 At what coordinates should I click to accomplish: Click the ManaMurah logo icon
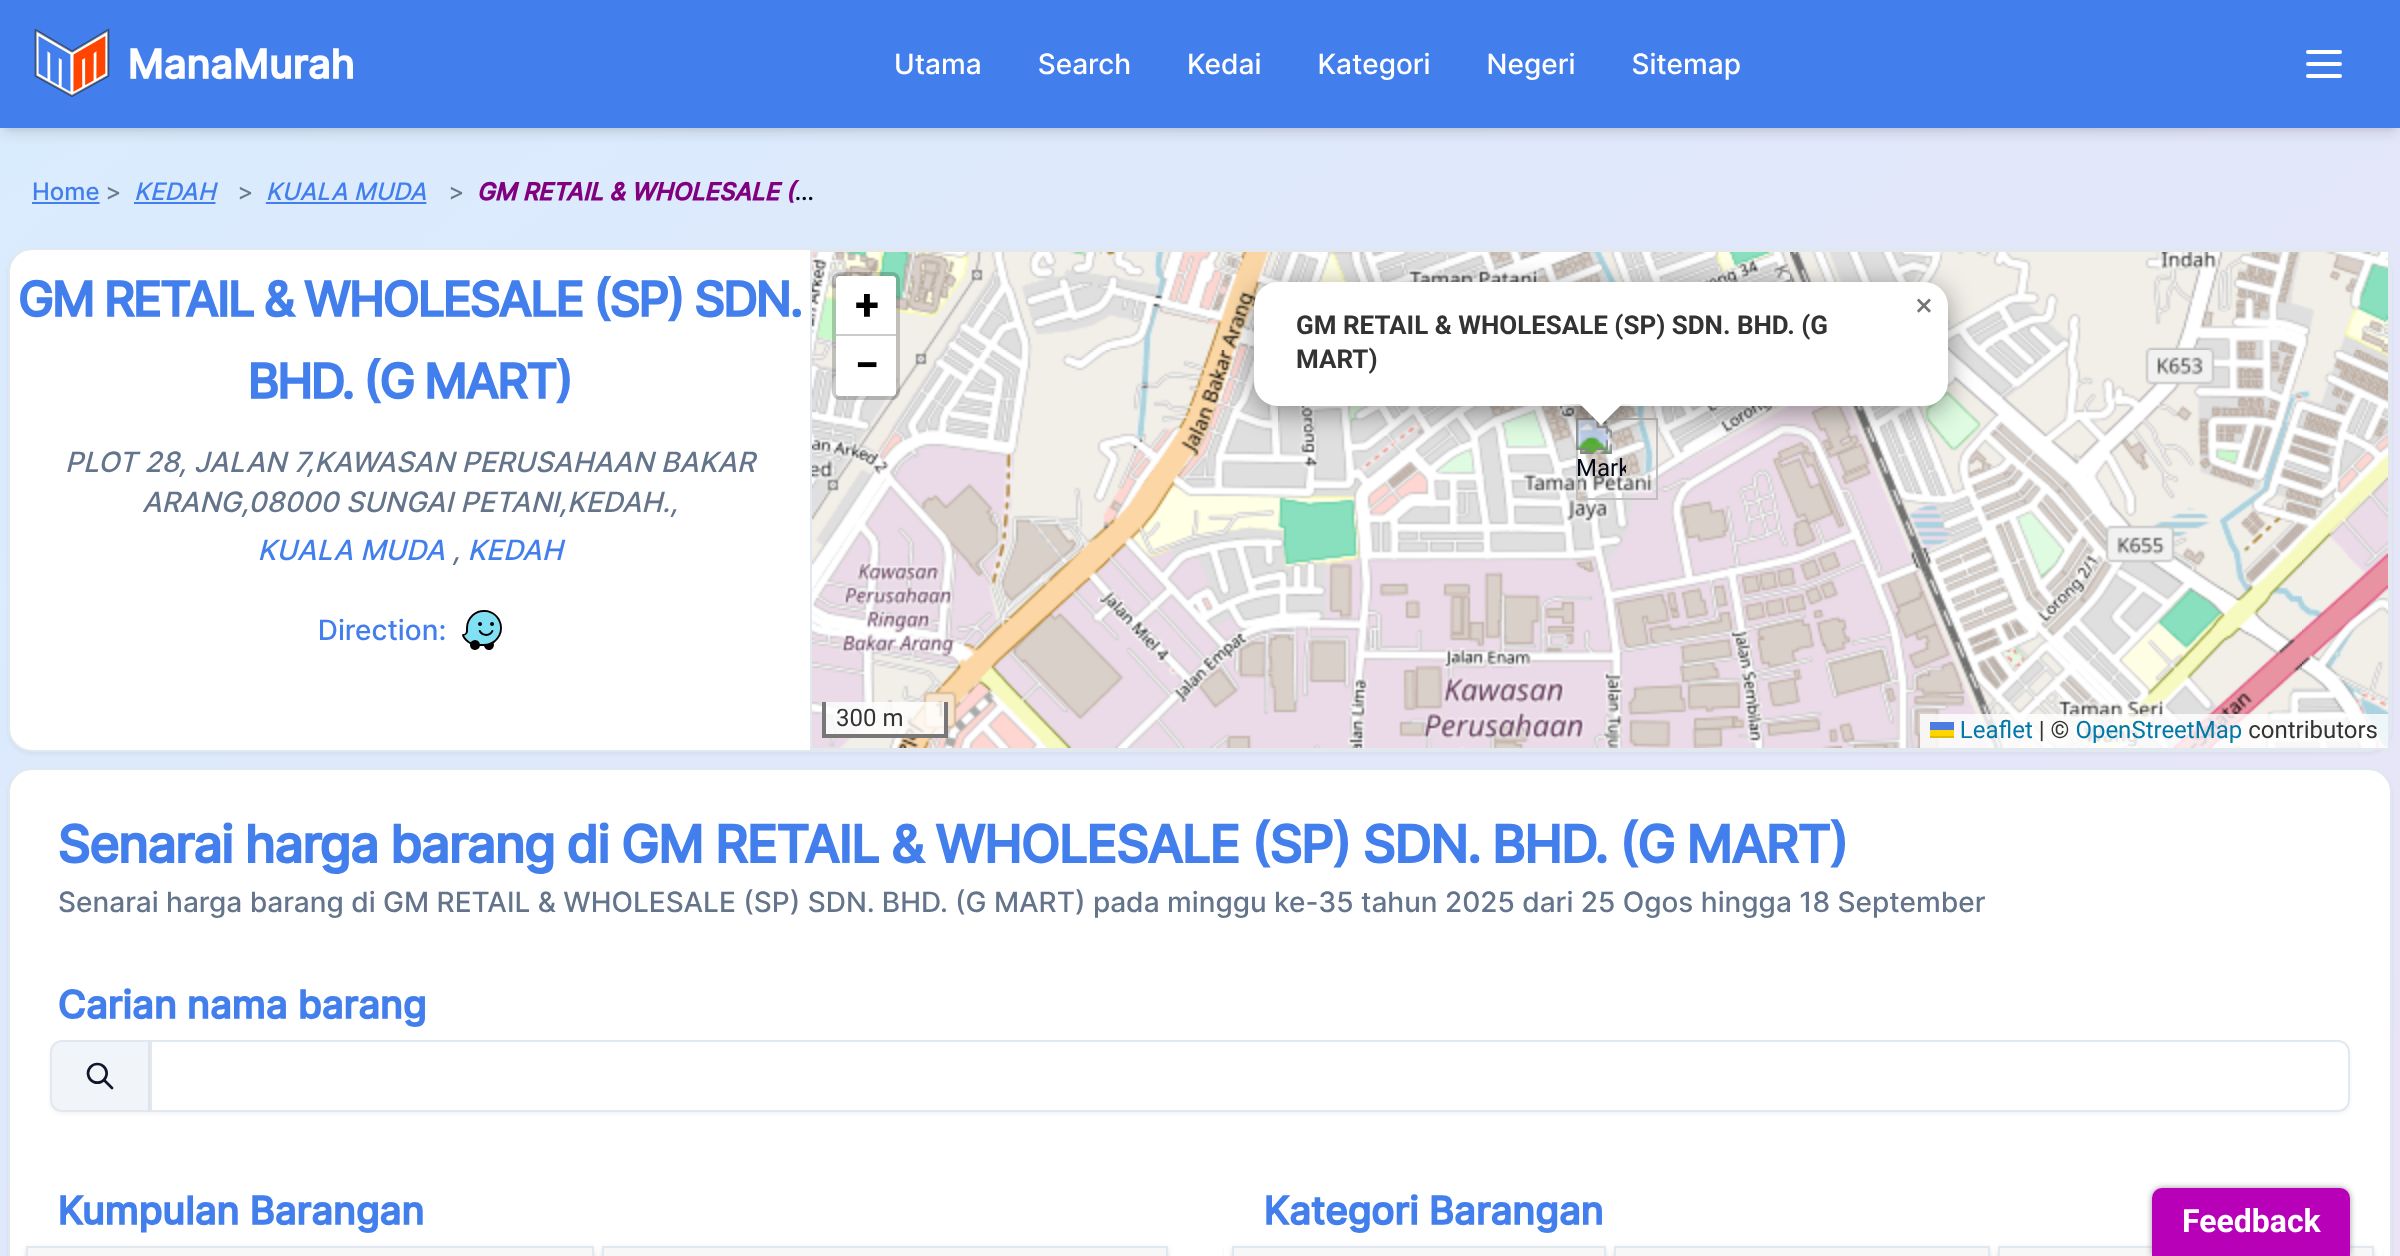[x=70, y=63]
